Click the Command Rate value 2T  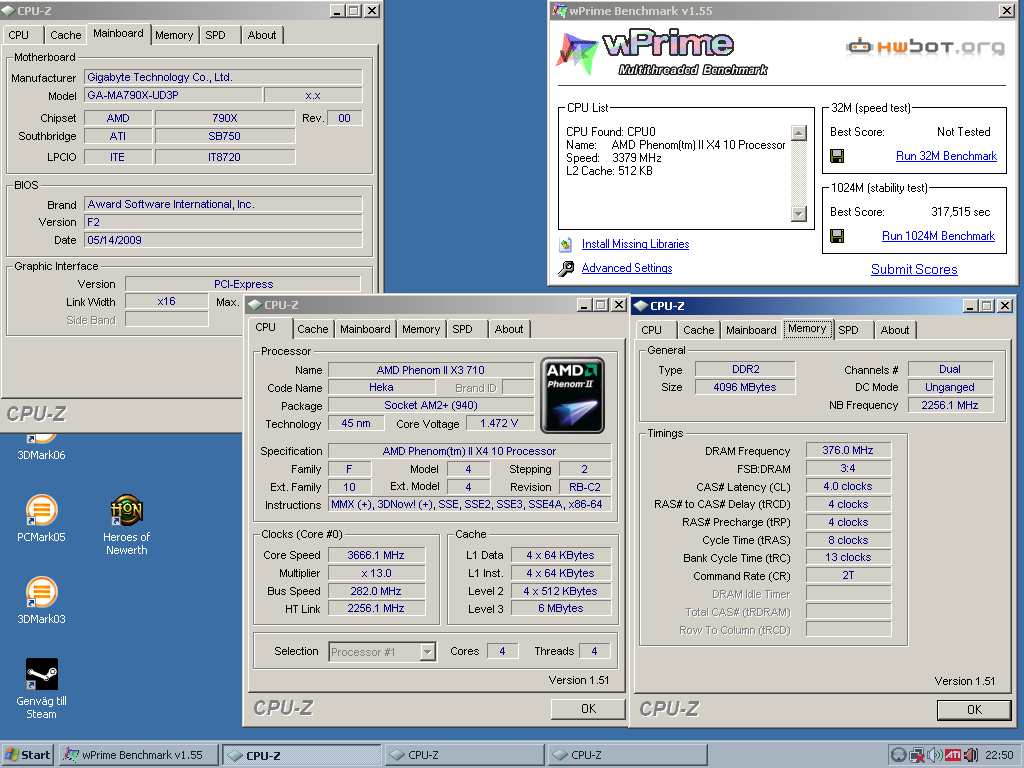pos(848,575)
